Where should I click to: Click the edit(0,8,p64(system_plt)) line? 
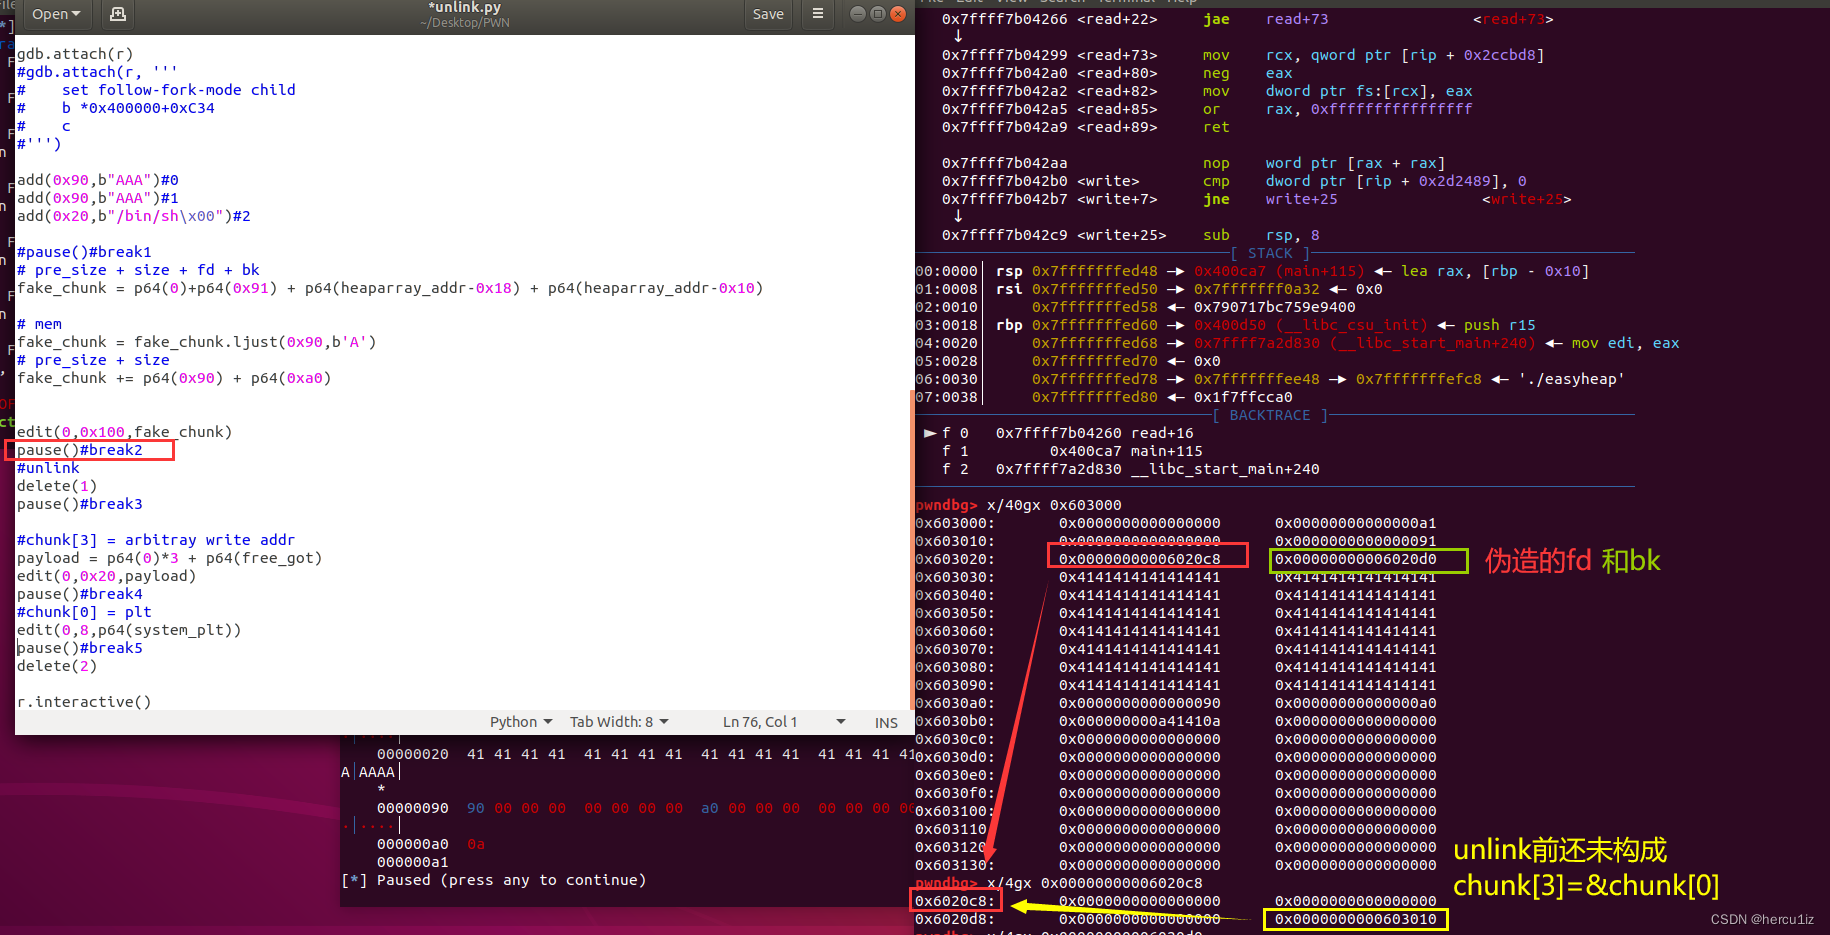tap(129, 630)
